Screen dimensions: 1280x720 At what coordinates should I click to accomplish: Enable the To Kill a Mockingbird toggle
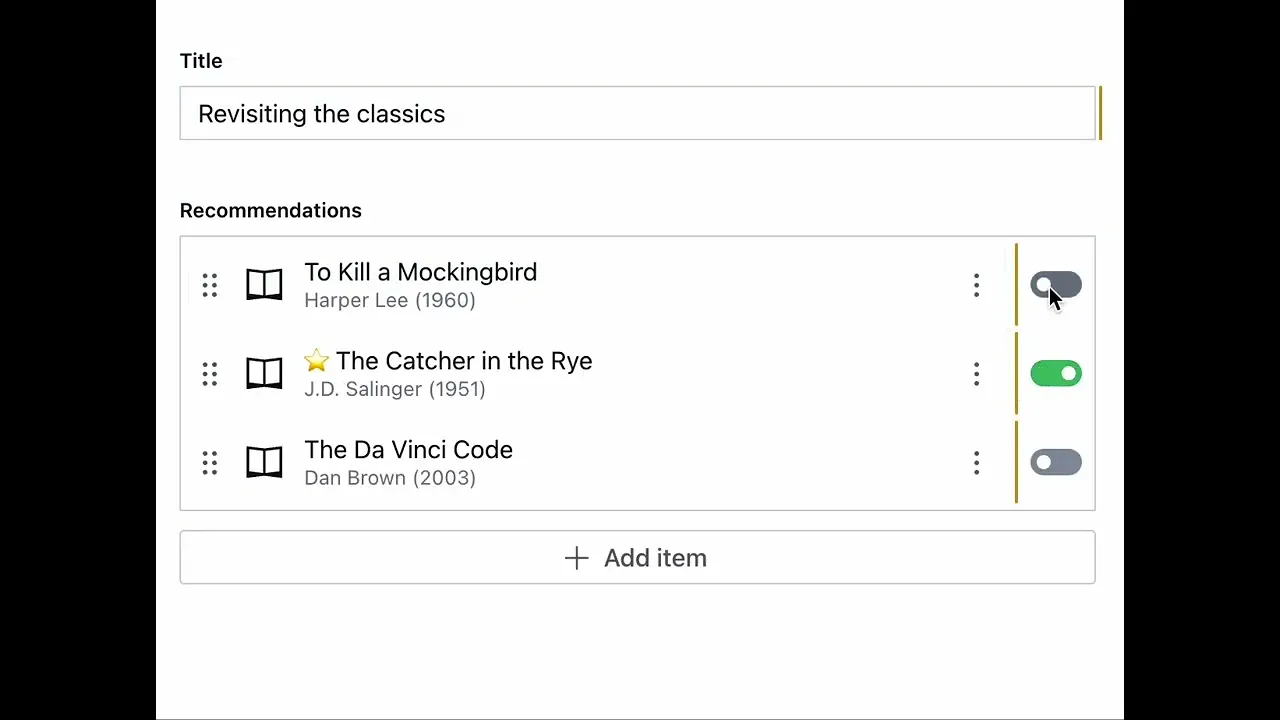pyautogui.click(x=1056, y=286)
